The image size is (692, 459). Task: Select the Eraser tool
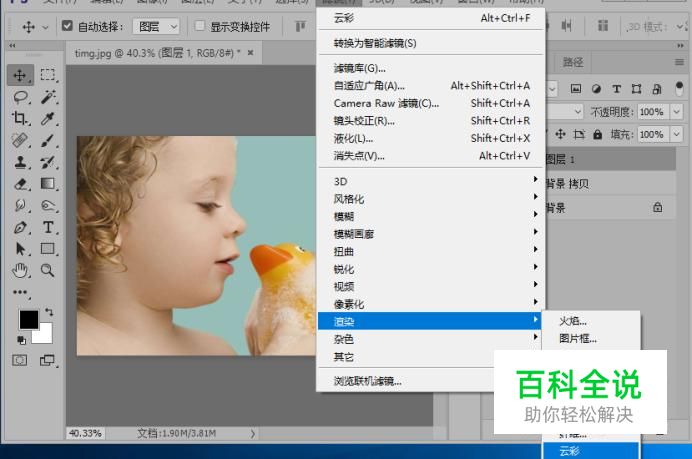(20, 184)
